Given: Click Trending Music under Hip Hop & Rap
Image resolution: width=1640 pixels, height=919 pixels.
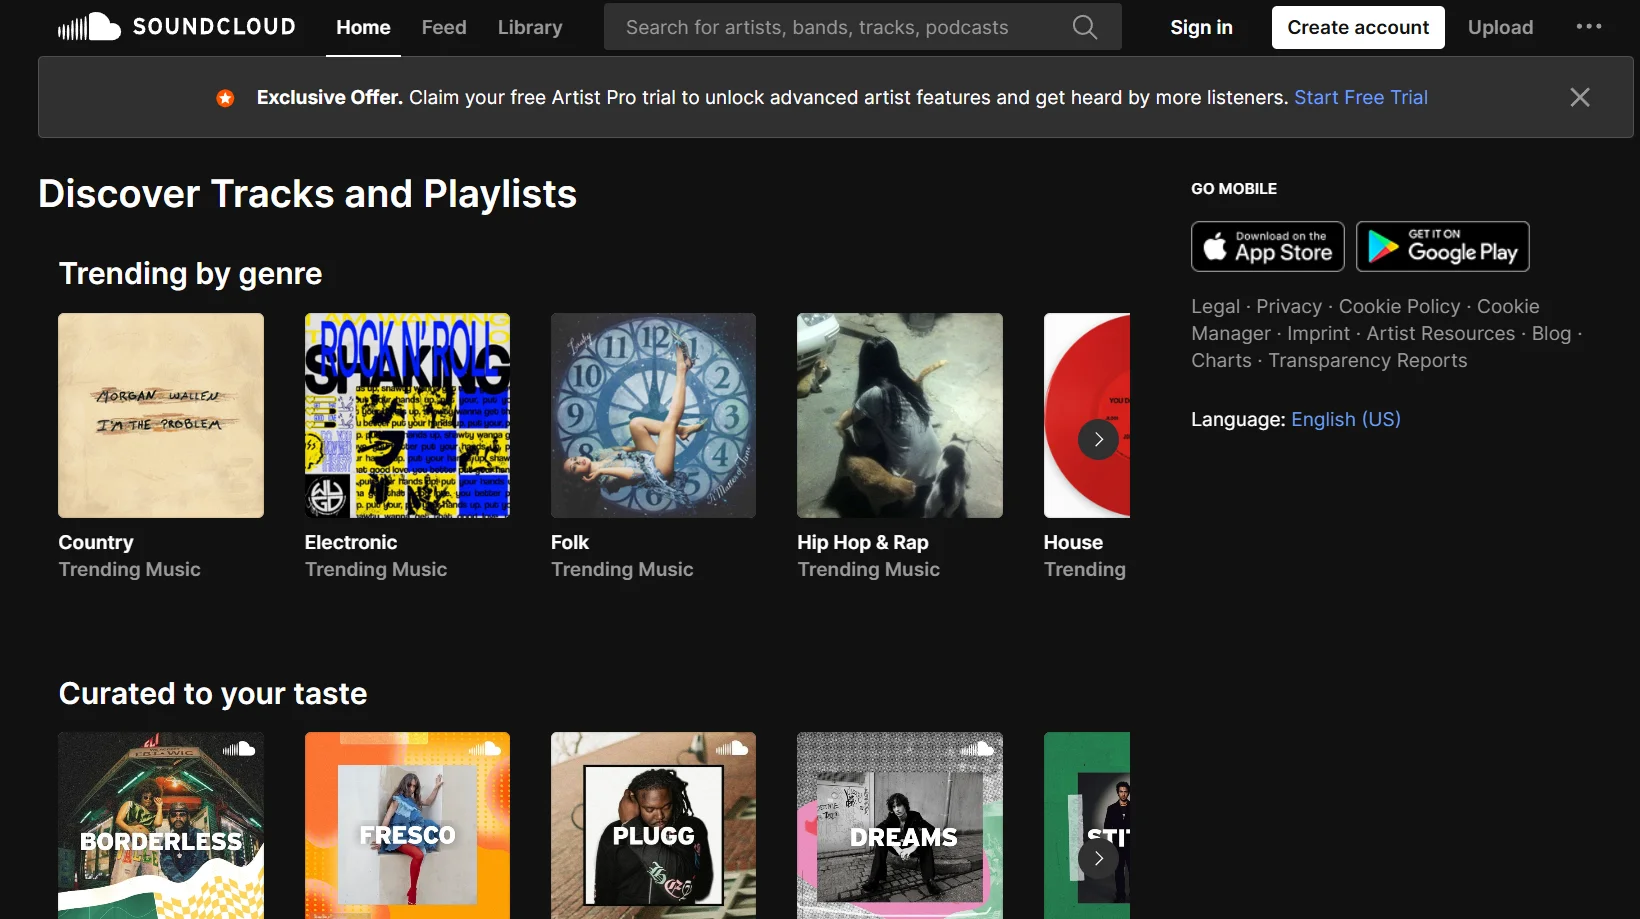Looking at the screenshot, I should (x=869, y=569).
